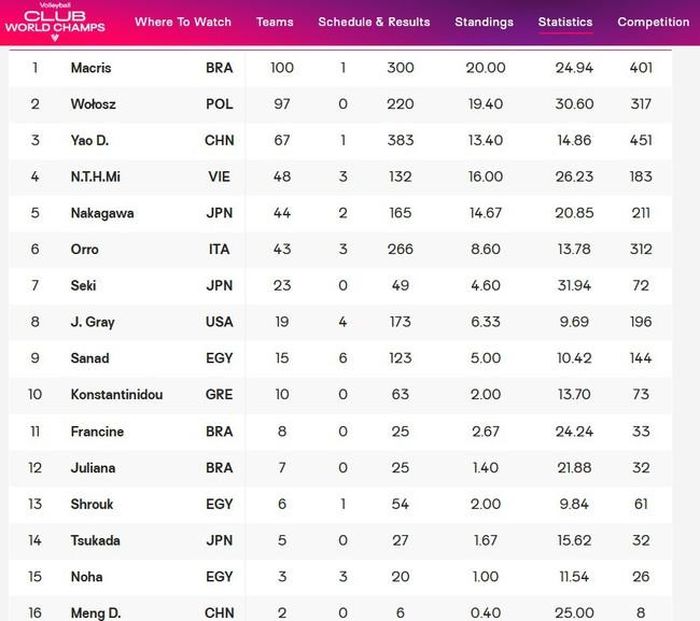Select player Wołosz from POL
Viewport: 700px width, 621px height.
93,104
